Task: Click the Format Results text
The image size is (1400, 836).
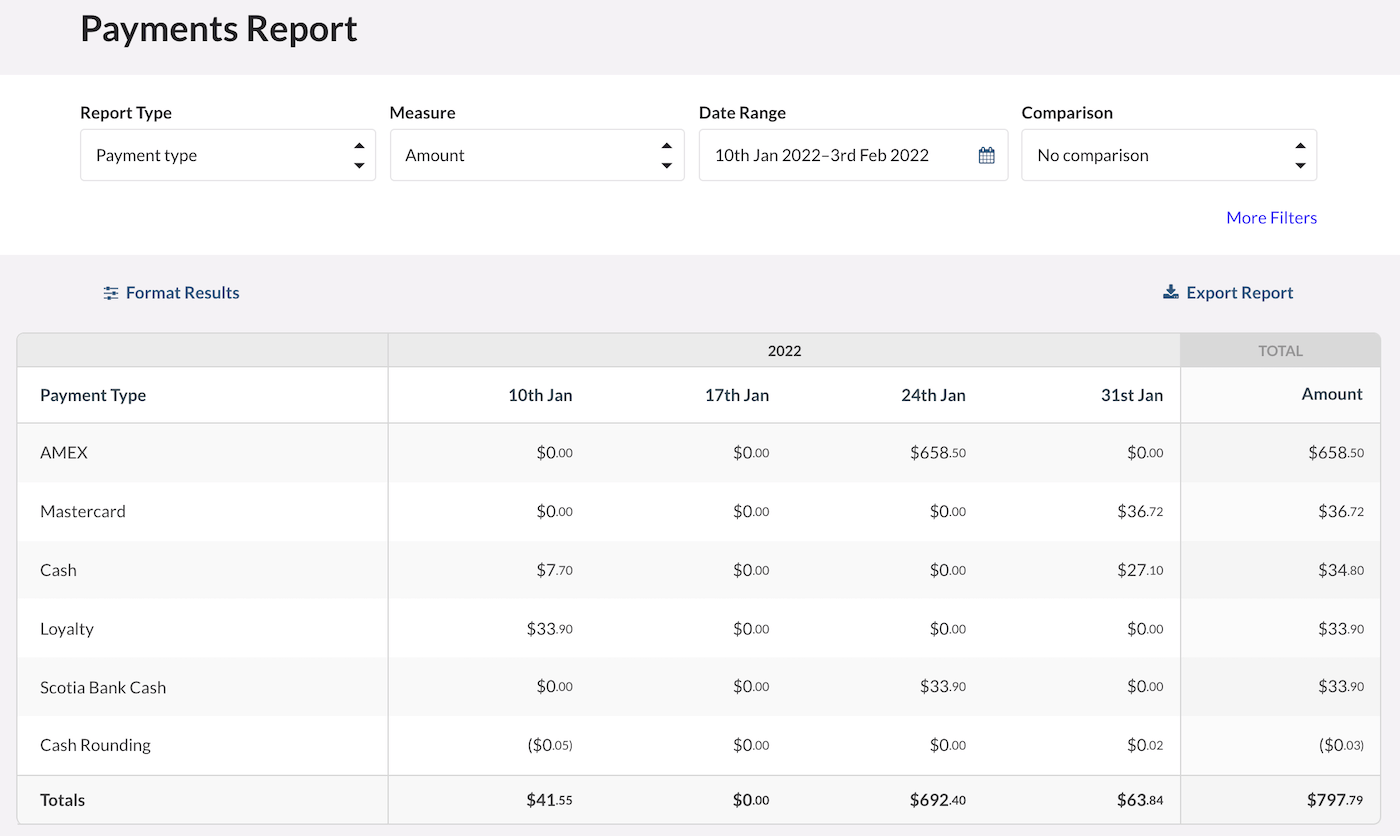Action: pos(183,293)
